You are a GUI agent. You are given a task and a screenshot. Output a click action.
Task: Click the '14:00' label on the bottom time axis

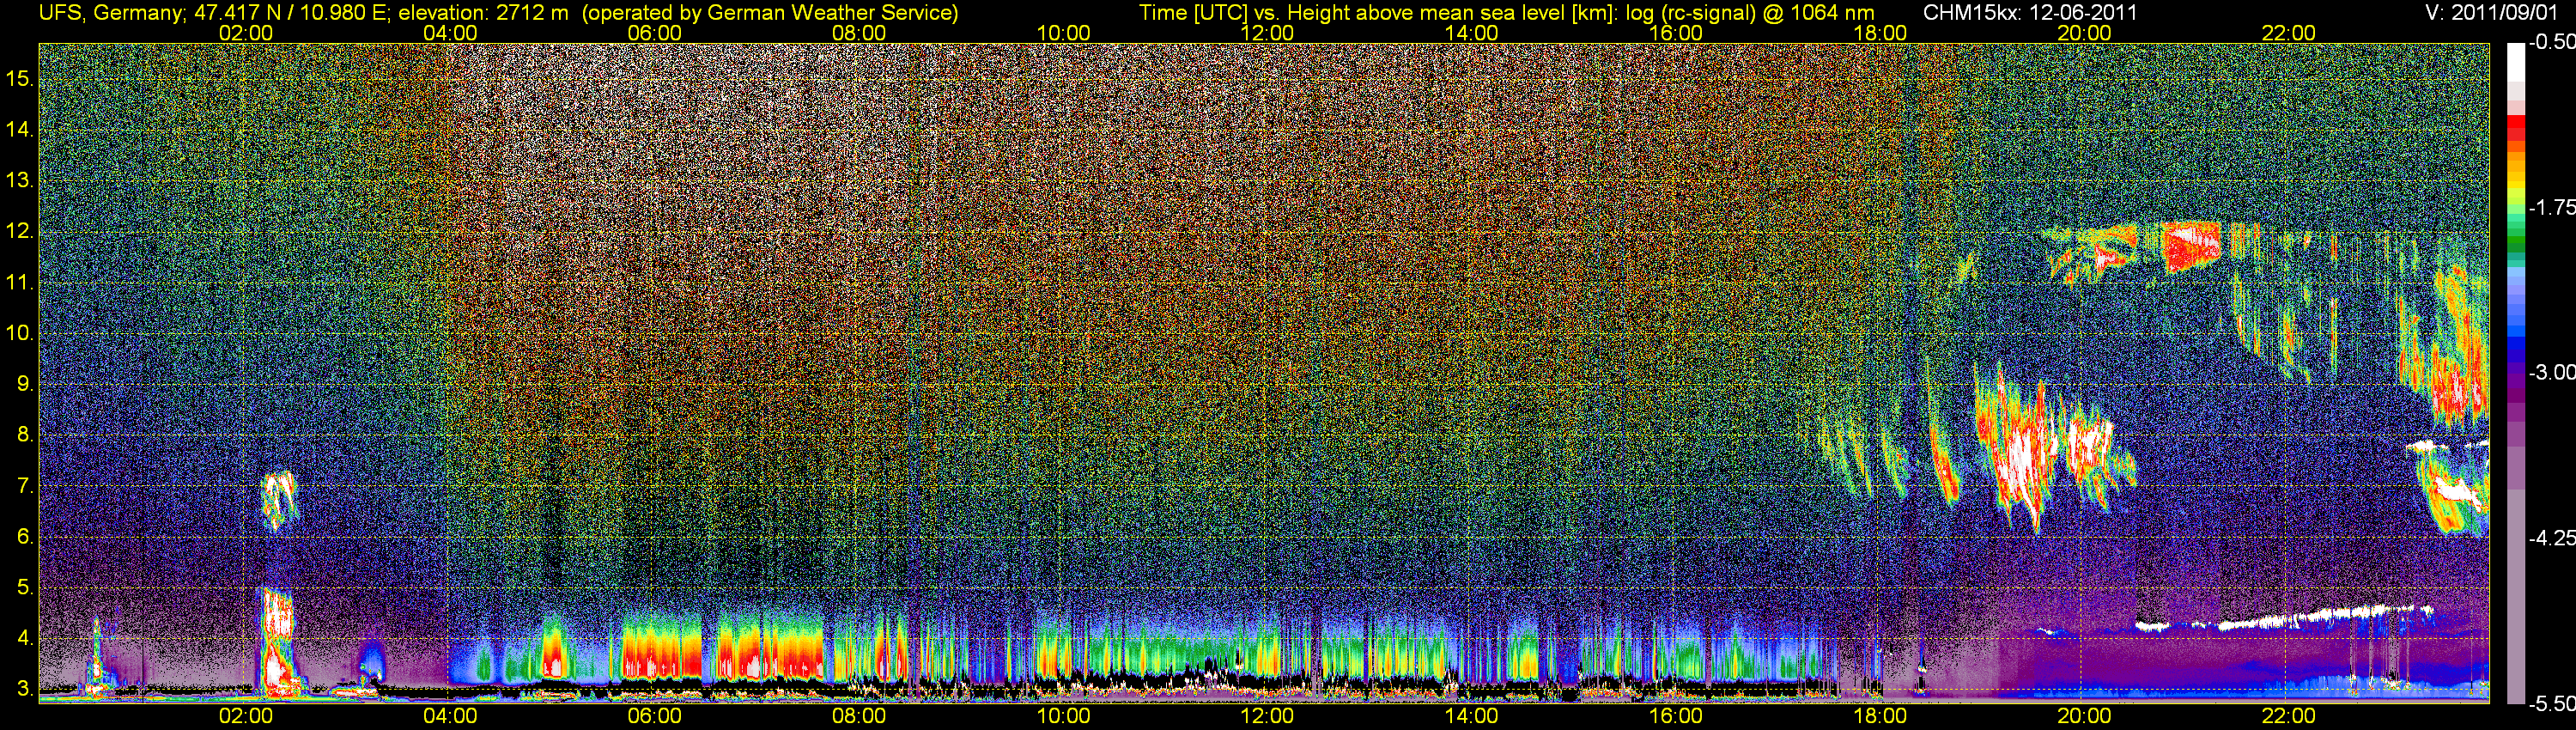click(1472, 716)
